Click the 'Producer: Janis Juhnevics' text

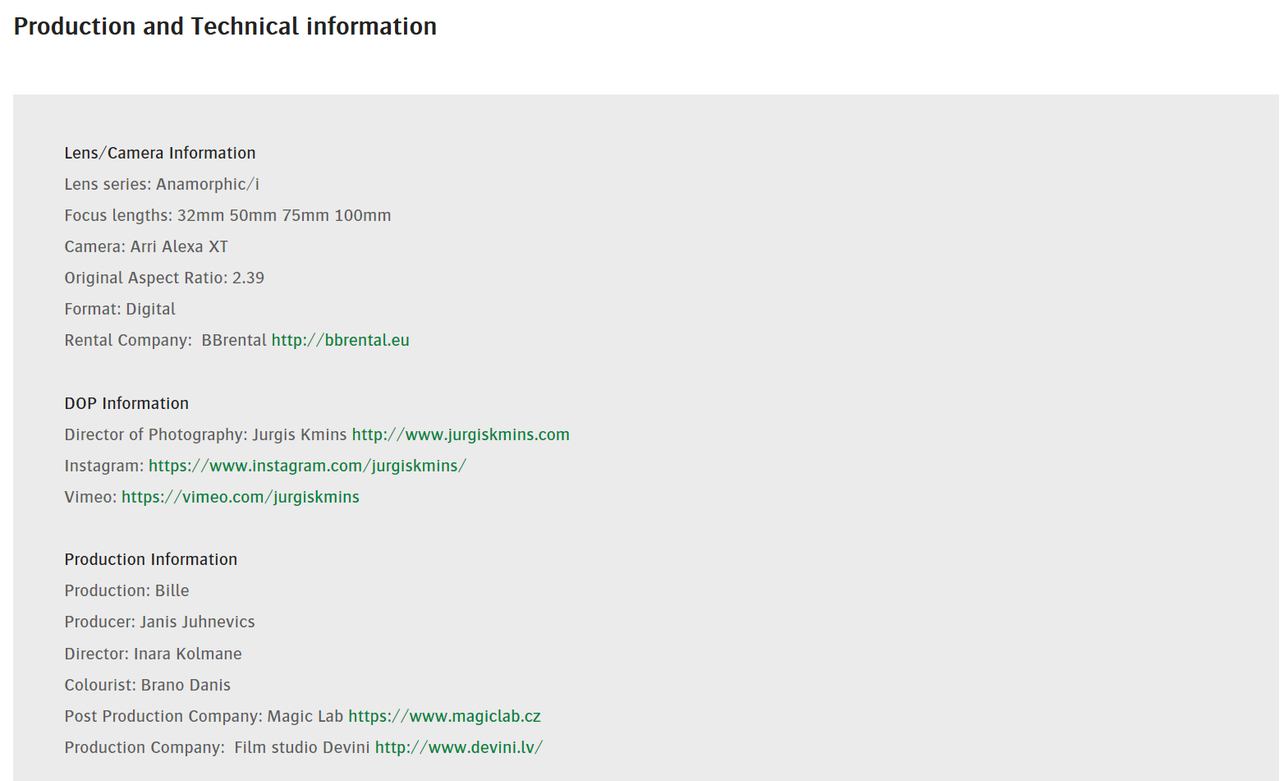click(160, 622)
